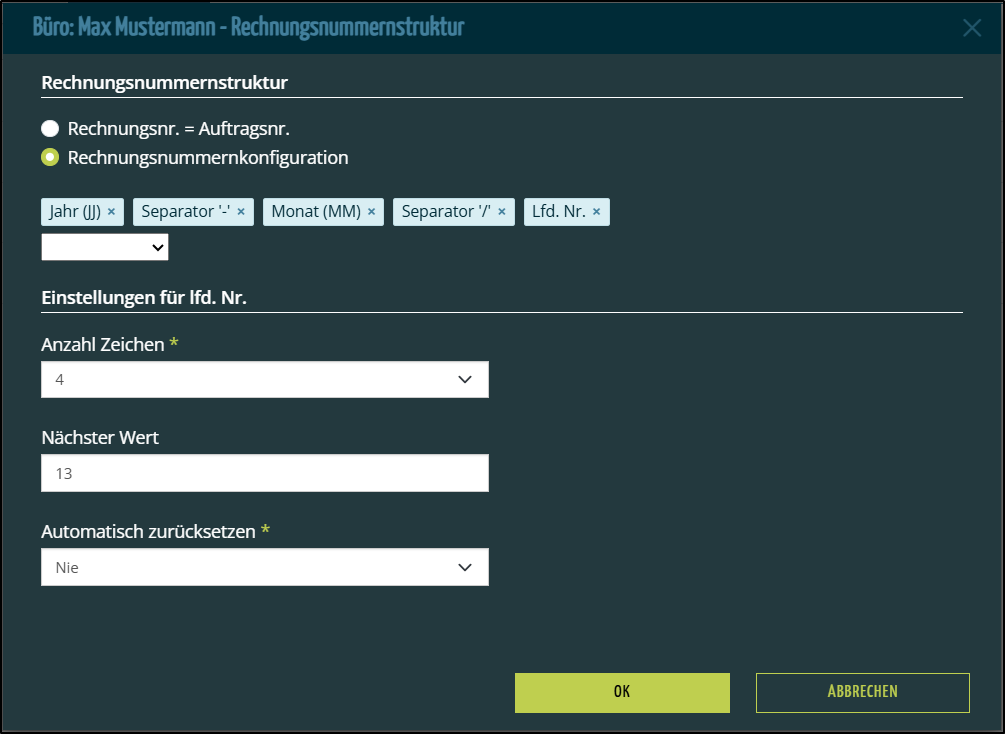This screenshot has width=1005, height=734.
Task: Click the Jahr (JJ) tag label
Action: click(75, 212)
